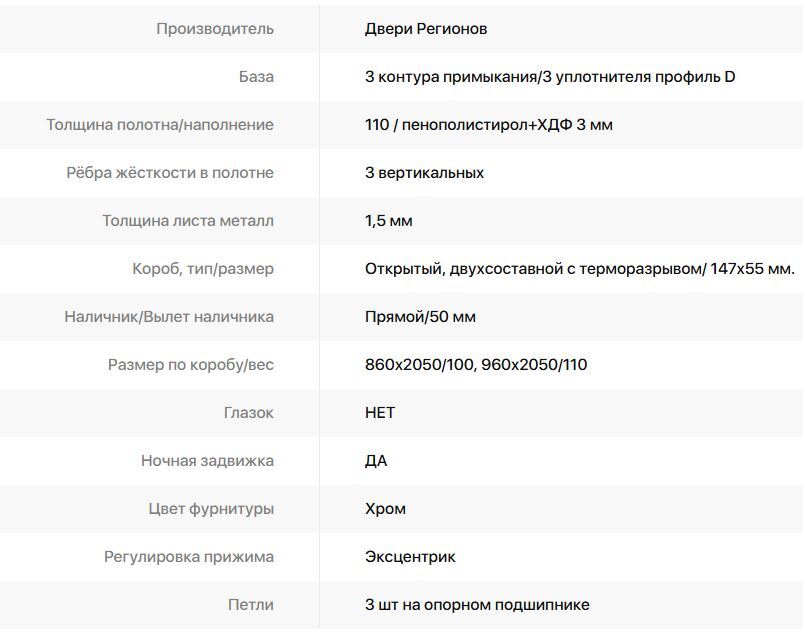Click the "Короб, тип/размер" label

click(x=203, y=269)
